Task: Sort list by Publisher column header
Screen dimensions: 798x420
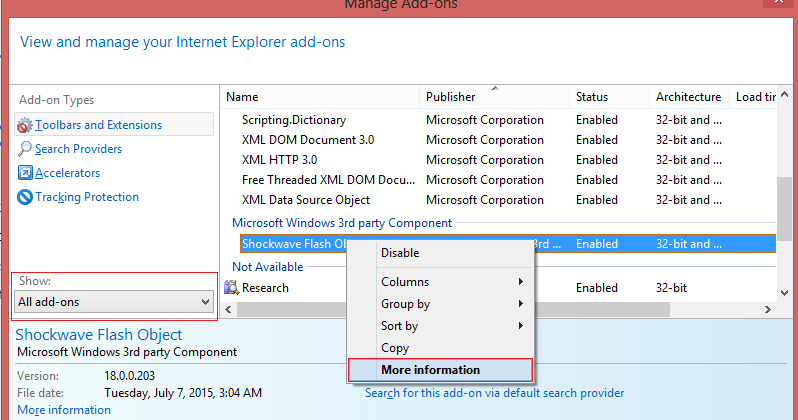Action: (x=494, y=97)
